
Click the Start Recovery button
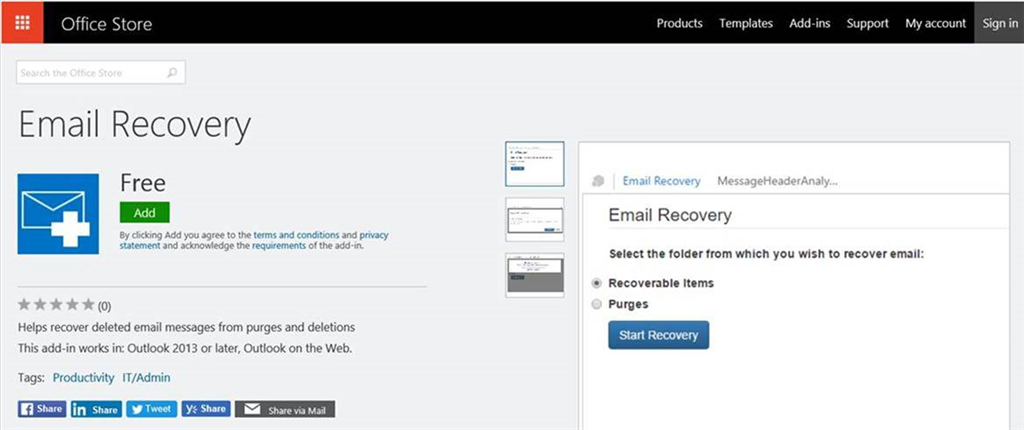(x=658, y=335)
